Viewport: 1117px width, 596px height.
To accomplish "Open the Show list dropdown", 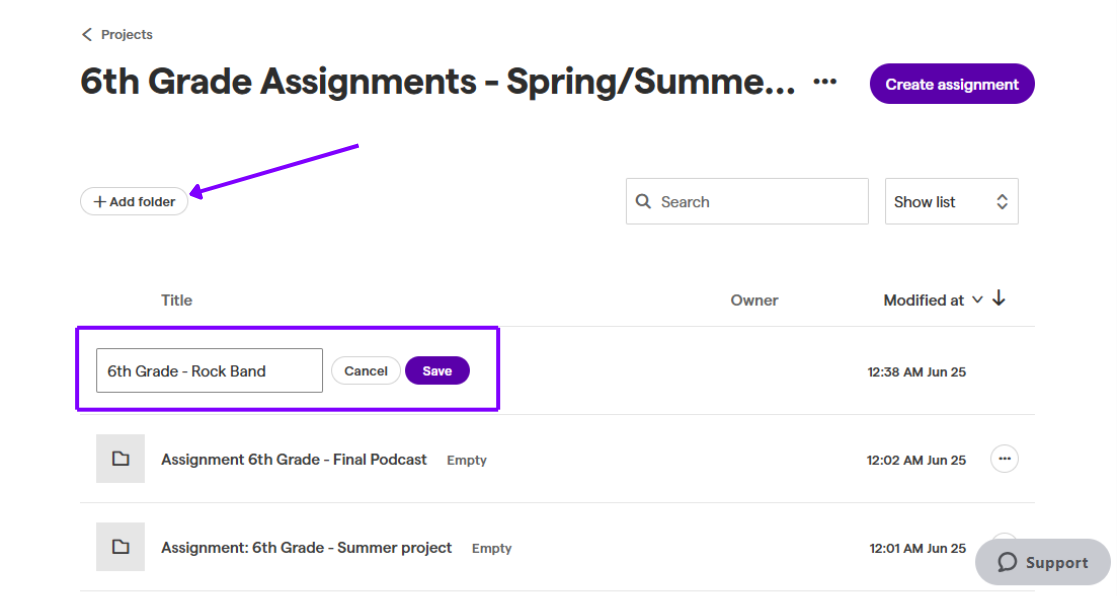I will (951, 202).
